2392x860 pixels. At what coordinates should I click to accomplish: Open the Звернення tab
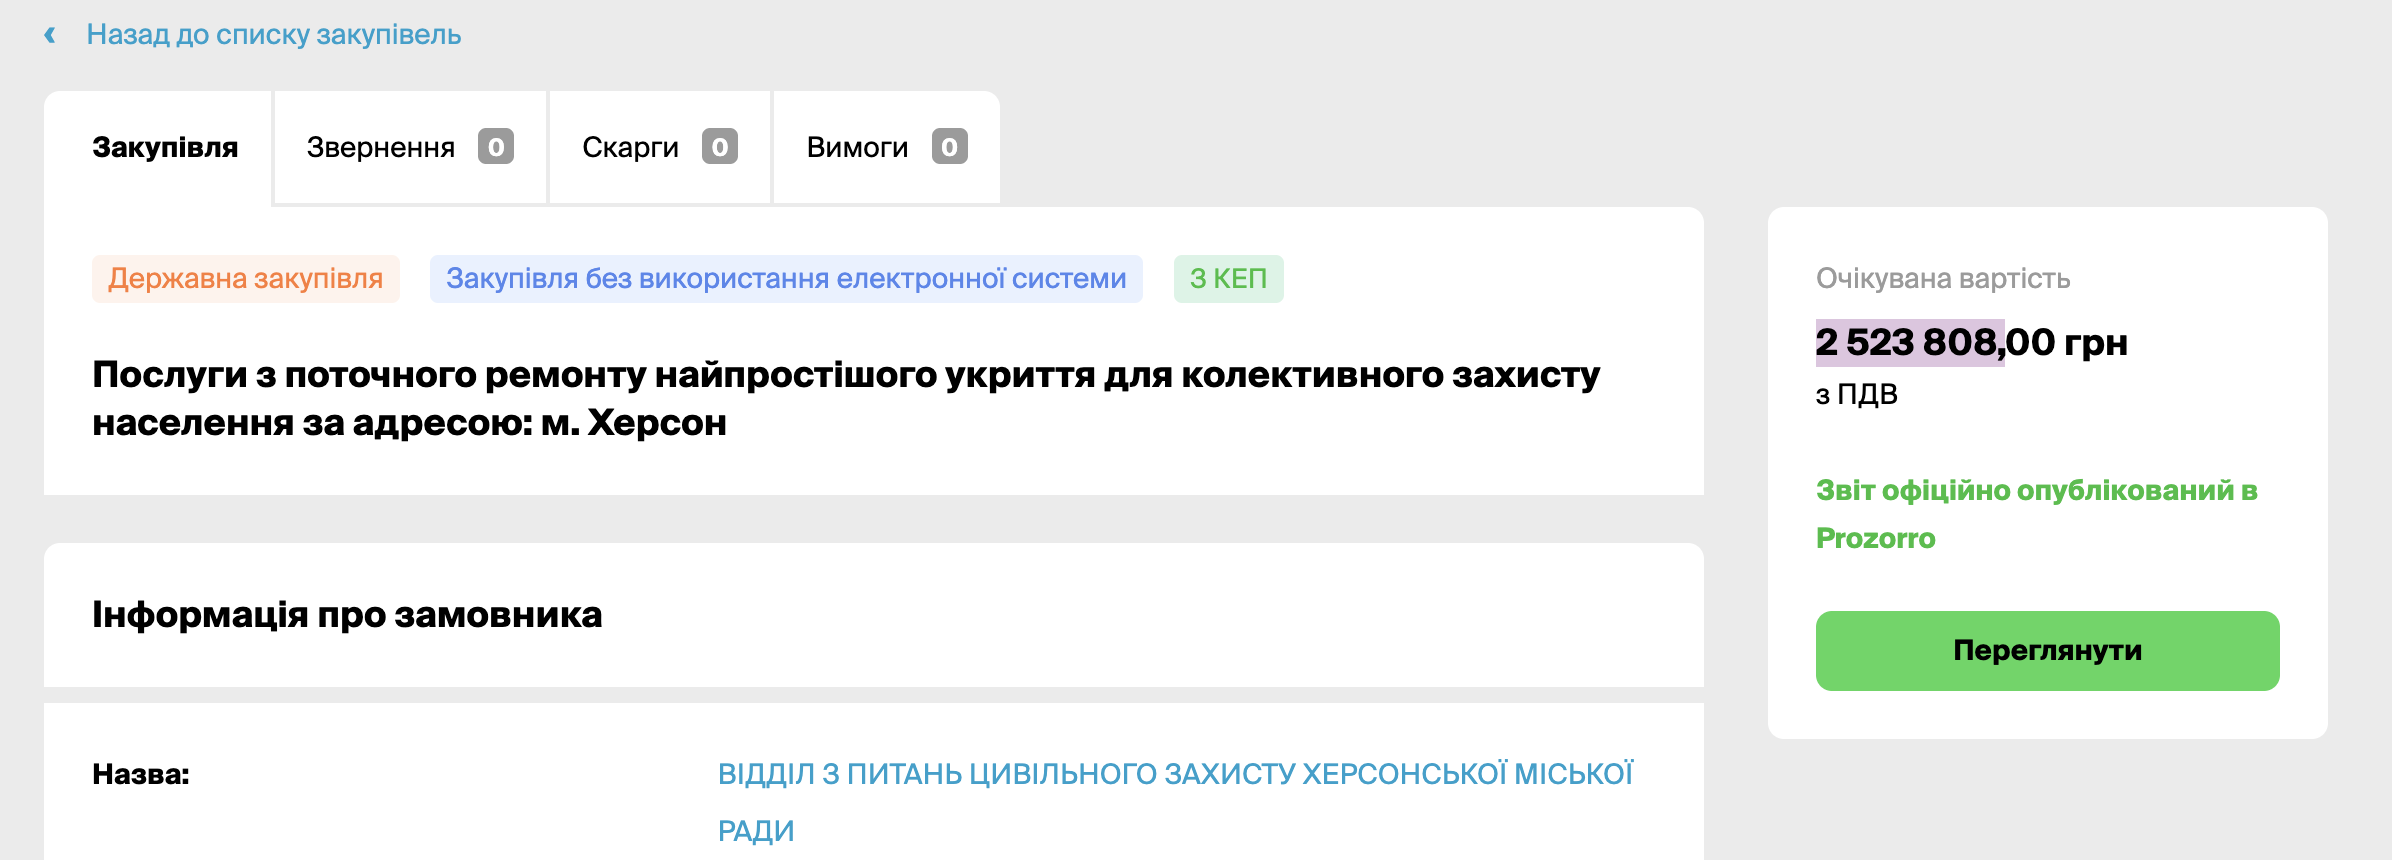pyautogui.click(x=380, y=148)
